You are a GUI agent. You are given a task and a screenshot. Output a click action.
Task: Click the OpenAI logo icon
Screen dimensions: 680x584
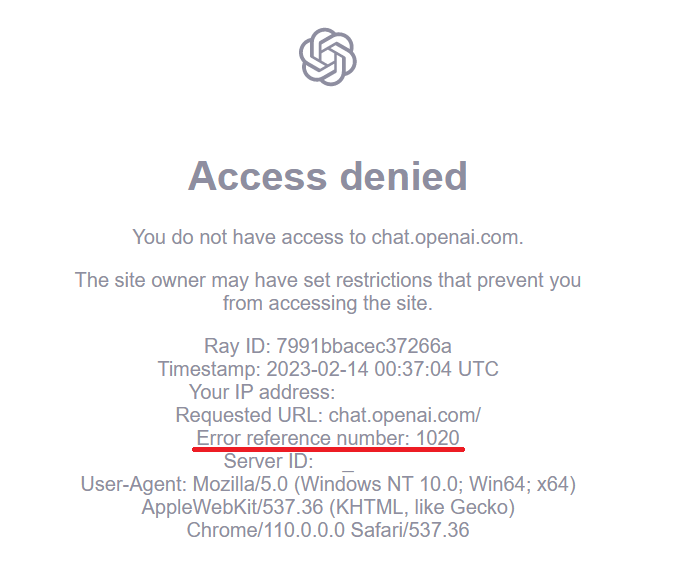328,56
